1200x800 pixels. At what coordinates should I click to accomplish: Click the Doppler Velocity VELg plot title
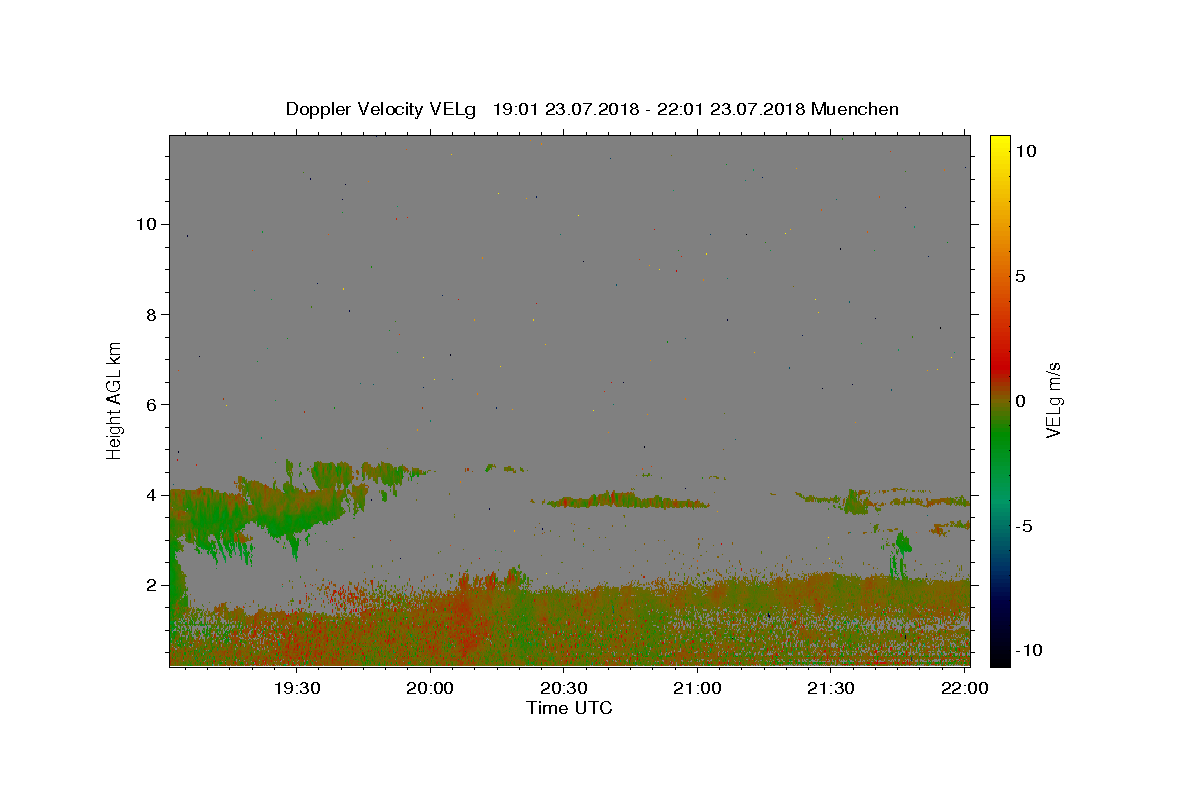pyautogui.click(x=592, y=109)
